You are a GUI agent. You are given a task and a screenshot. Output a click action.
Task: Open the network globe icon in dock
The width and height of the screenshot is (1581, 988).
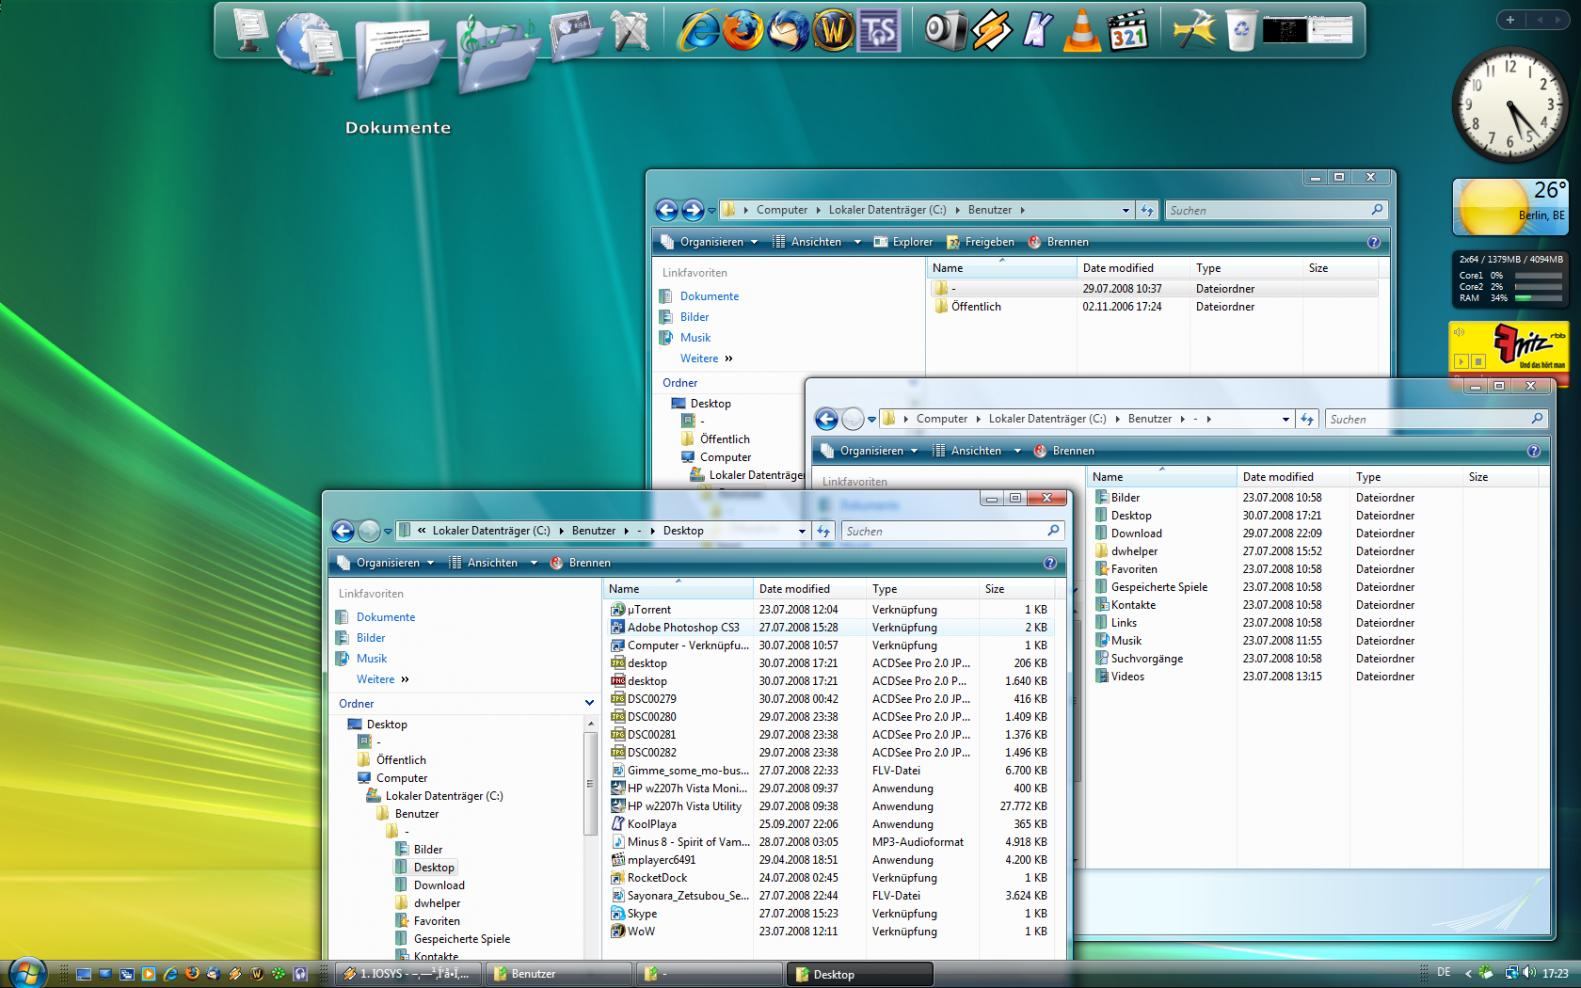309,42
